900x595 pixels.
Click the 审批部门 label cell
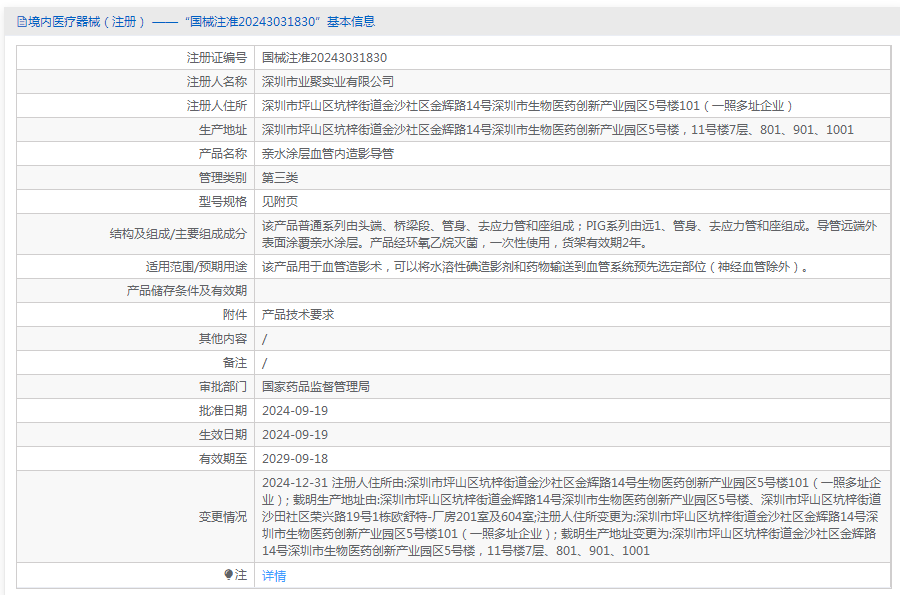[135, 387]
